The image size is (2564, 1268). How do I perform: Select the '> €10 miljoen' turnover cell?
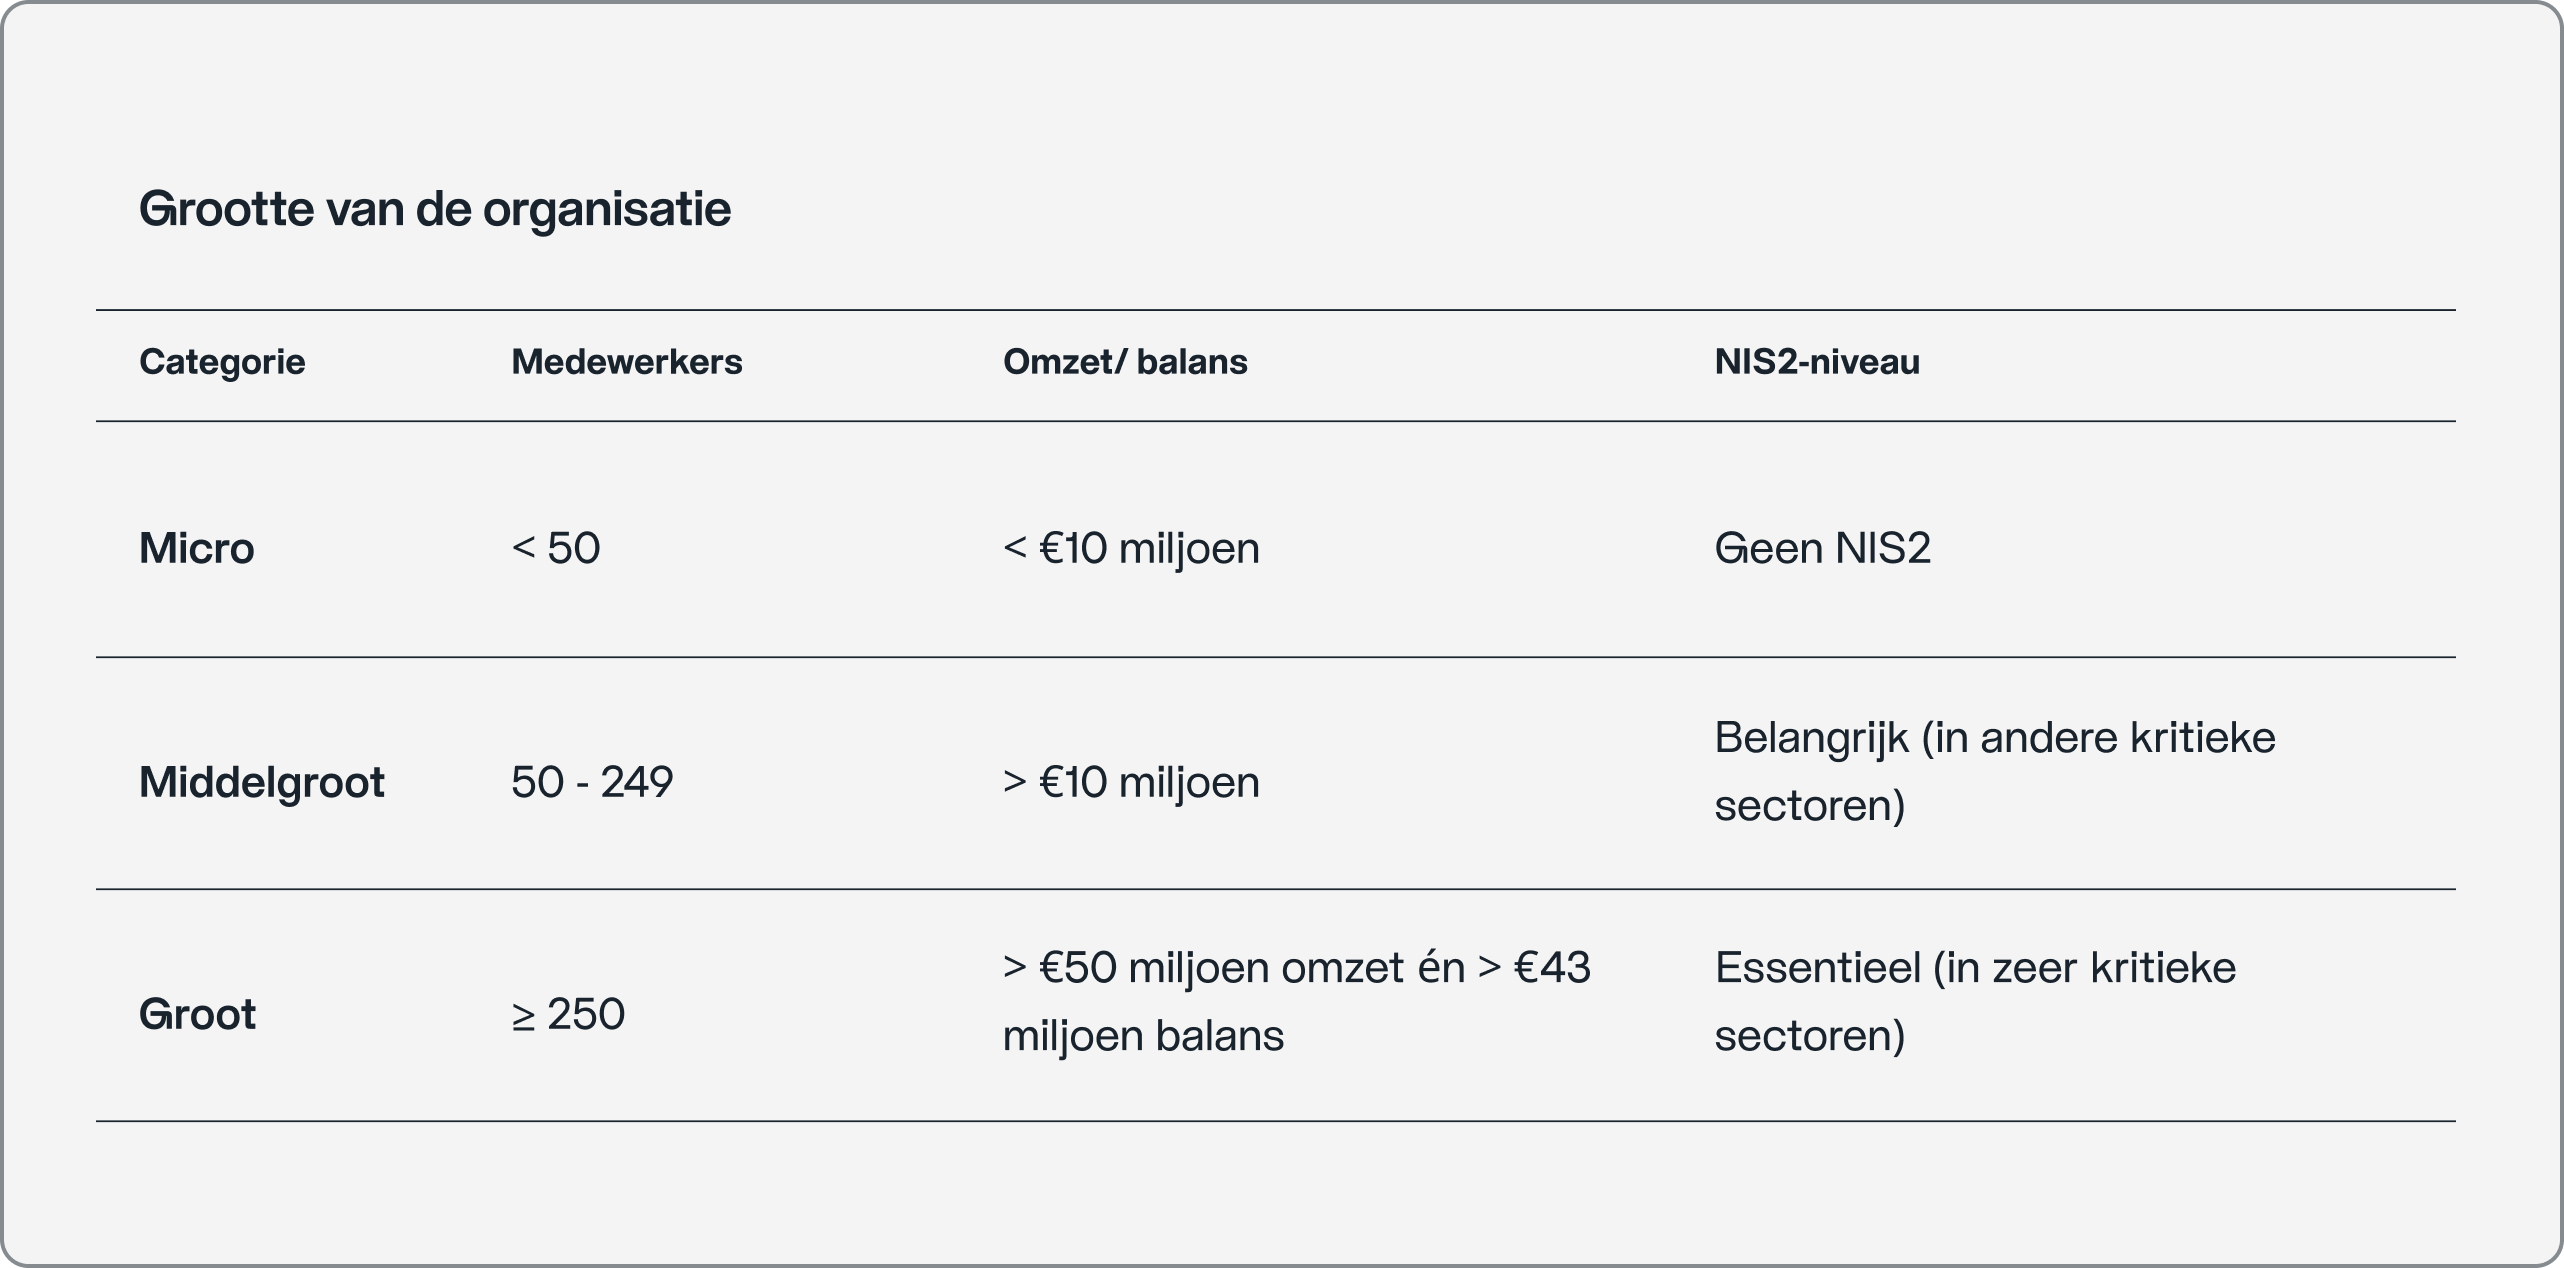click(1131, 782)
